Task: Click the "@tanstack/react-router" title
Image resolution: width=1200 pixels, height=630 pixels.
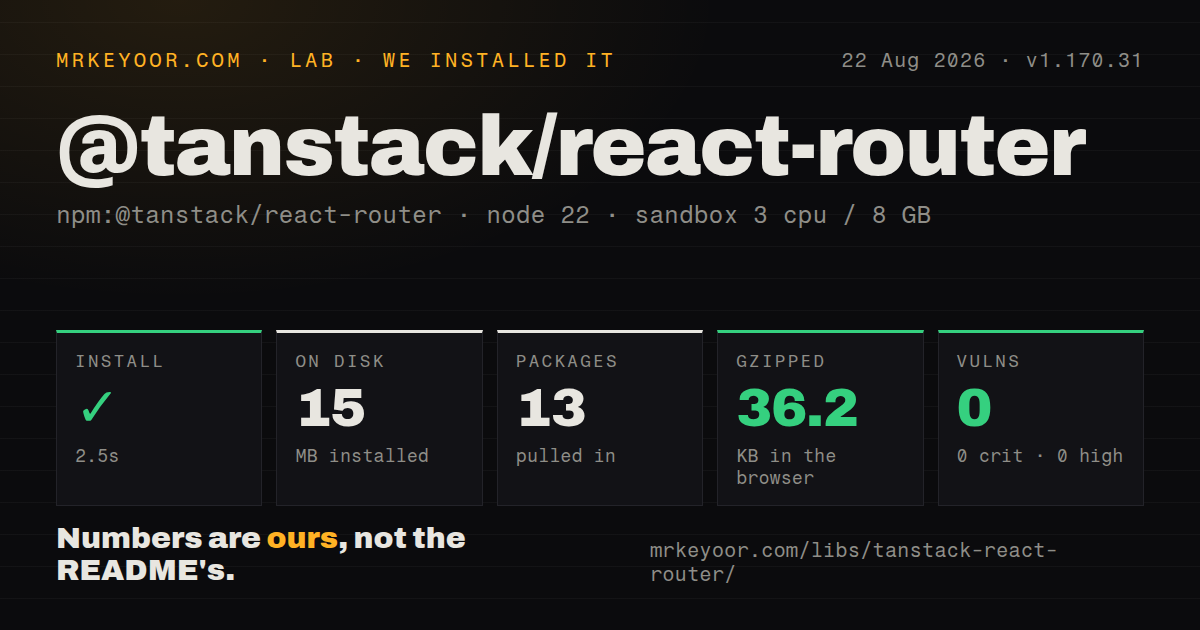Action: [x=571, y=148]
